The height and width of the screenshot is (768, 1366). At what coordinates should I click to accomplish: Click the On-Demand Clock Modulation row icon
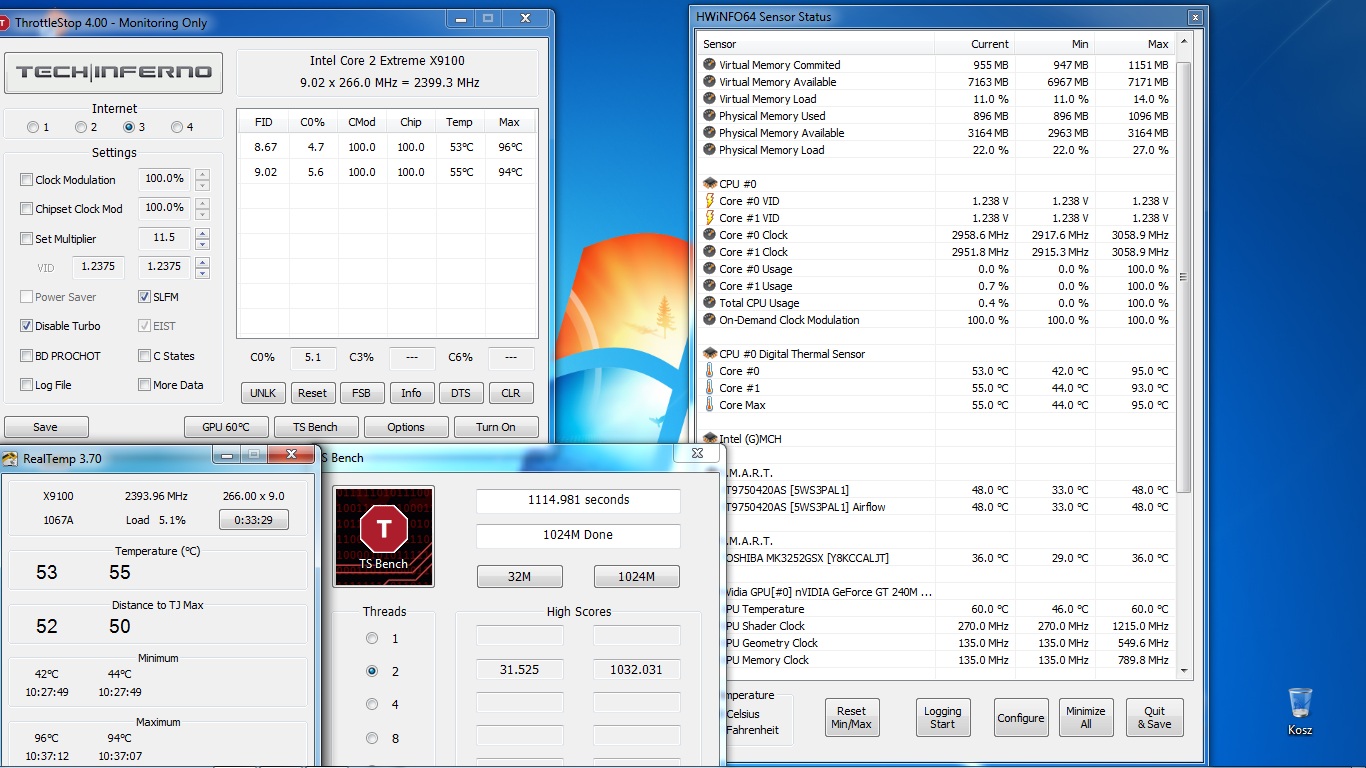[x=710, y=320]
